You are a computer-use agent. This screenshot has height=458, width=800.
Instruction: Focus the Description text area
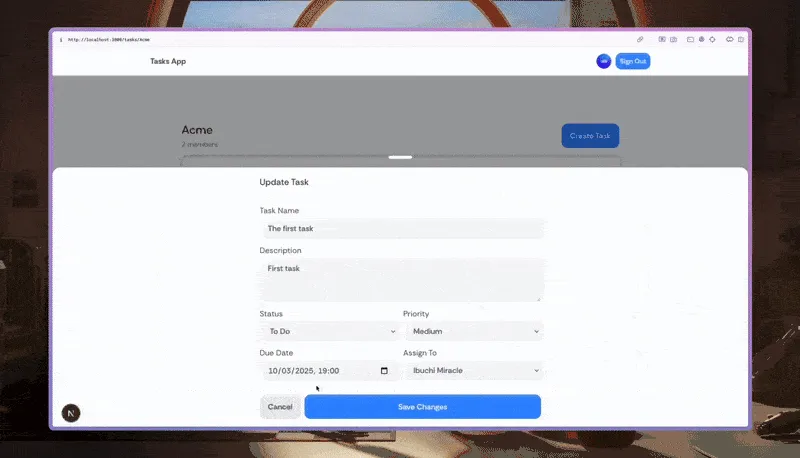click(x=400, y=279)
